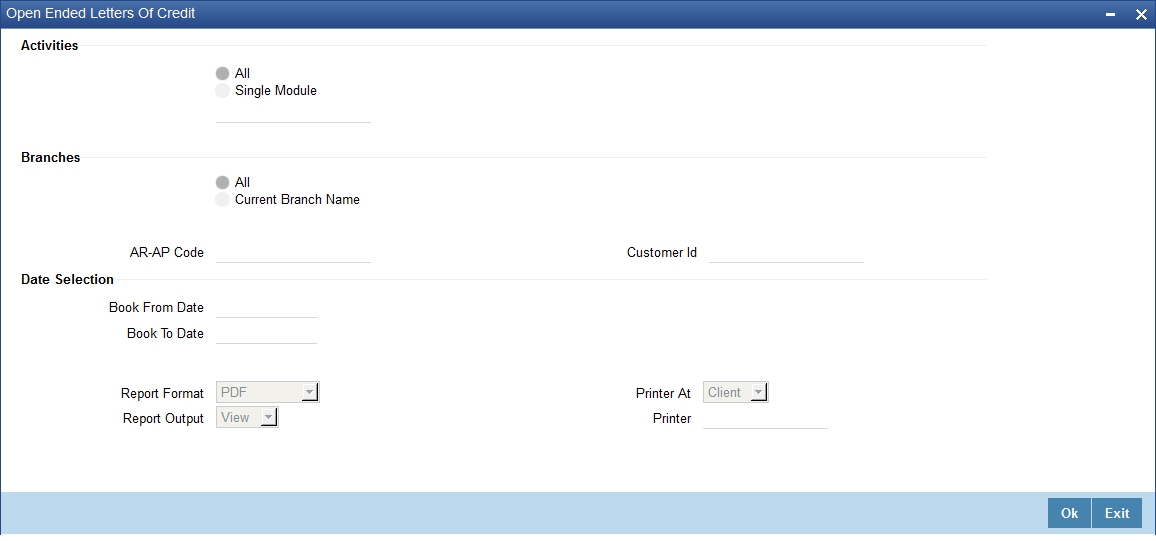Open the Report Output View dropdown

click(247, 418)
